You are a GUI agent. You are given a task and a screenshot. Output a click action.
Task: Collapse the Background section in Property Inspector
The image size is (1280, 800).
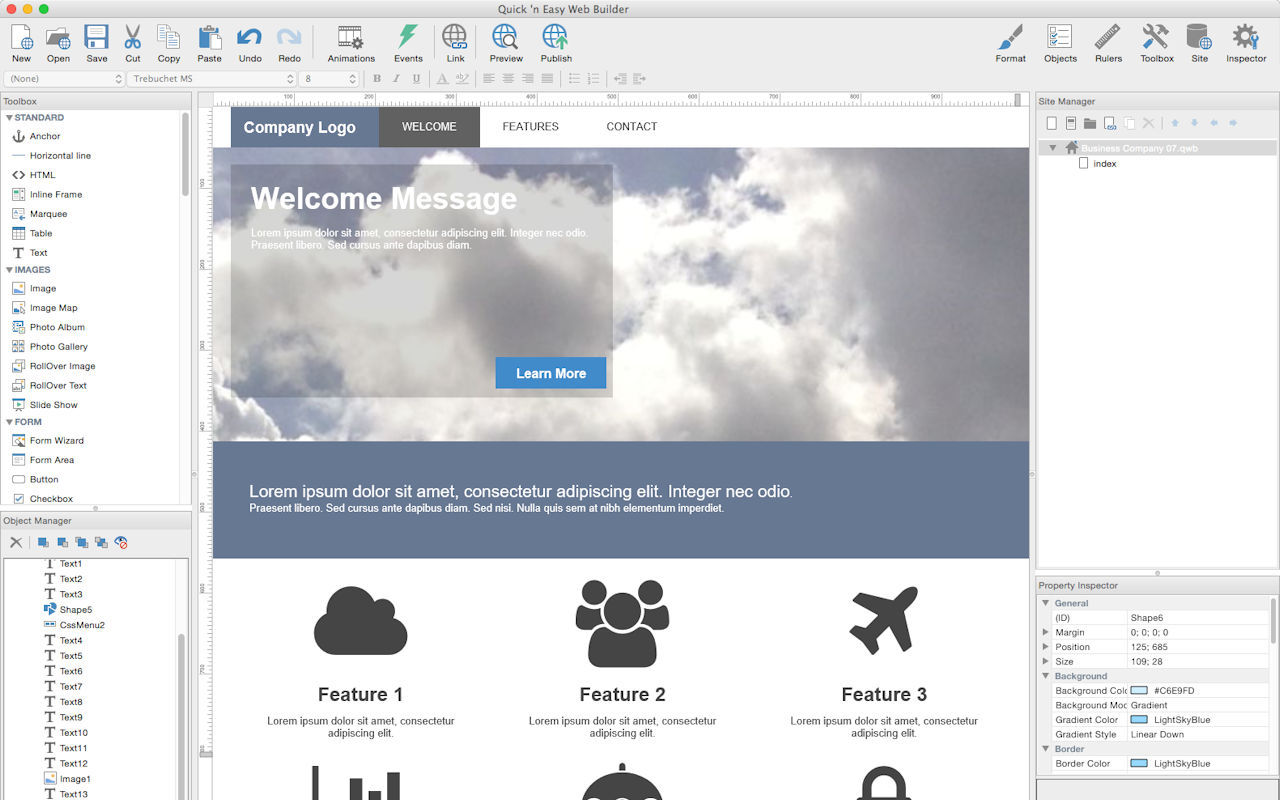[x=1046, y=676]
